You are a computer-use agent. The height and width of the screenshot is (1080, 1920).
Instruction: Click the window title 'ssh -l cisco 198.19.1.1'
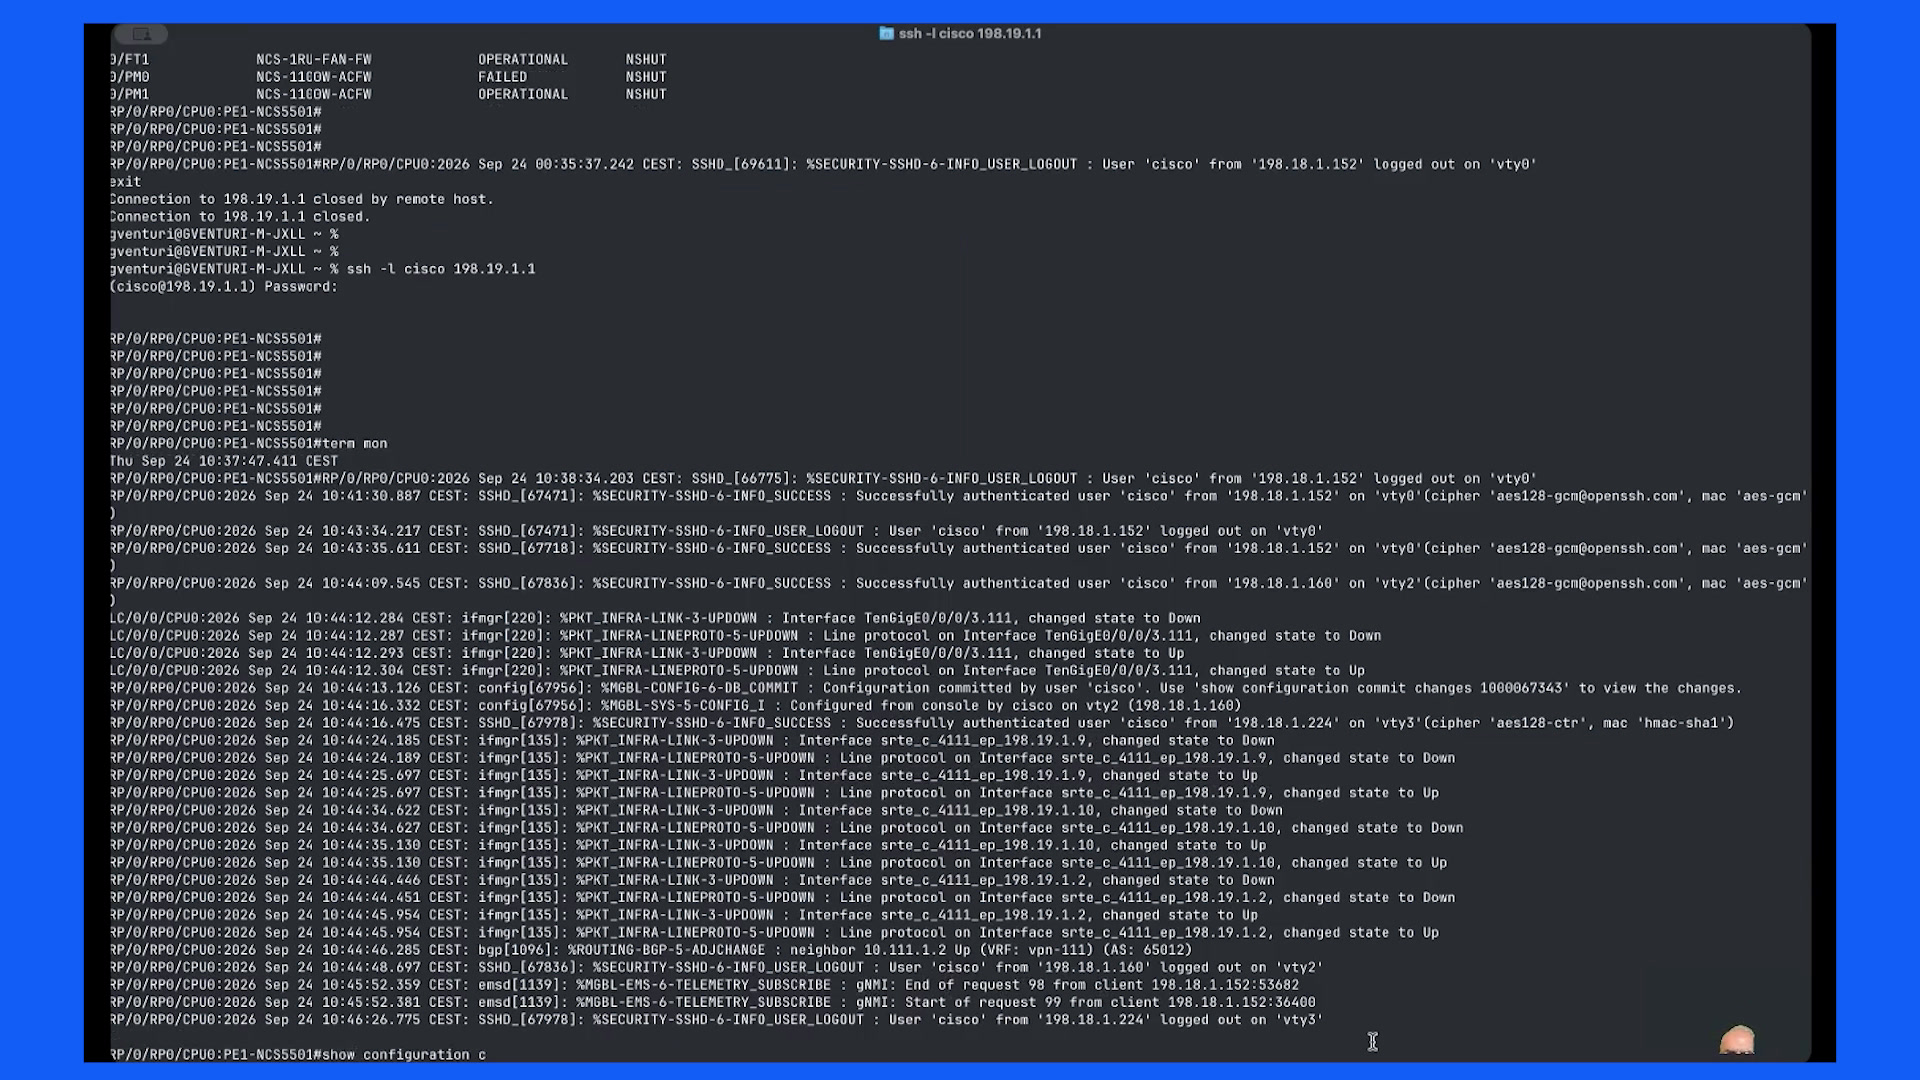click(x=970, y=33)
